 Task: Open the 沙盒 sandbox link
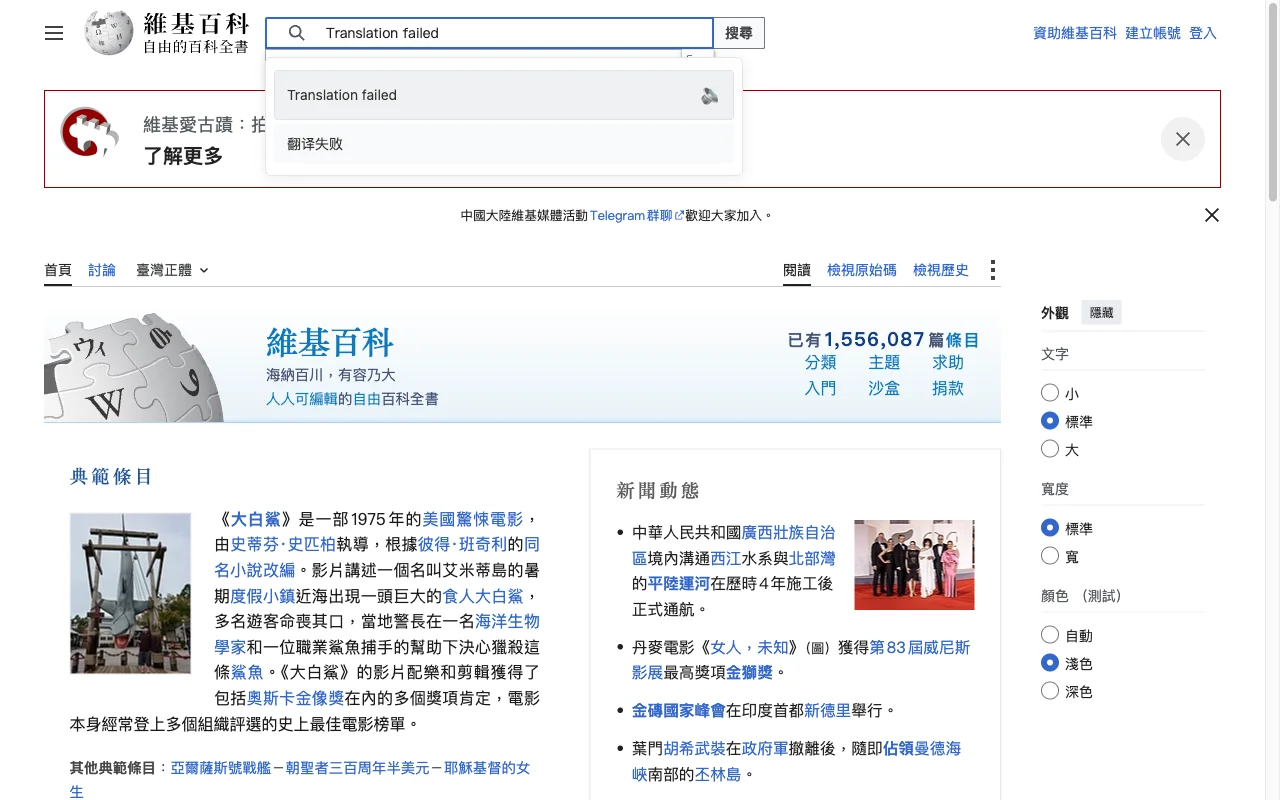tap(884, 388)
